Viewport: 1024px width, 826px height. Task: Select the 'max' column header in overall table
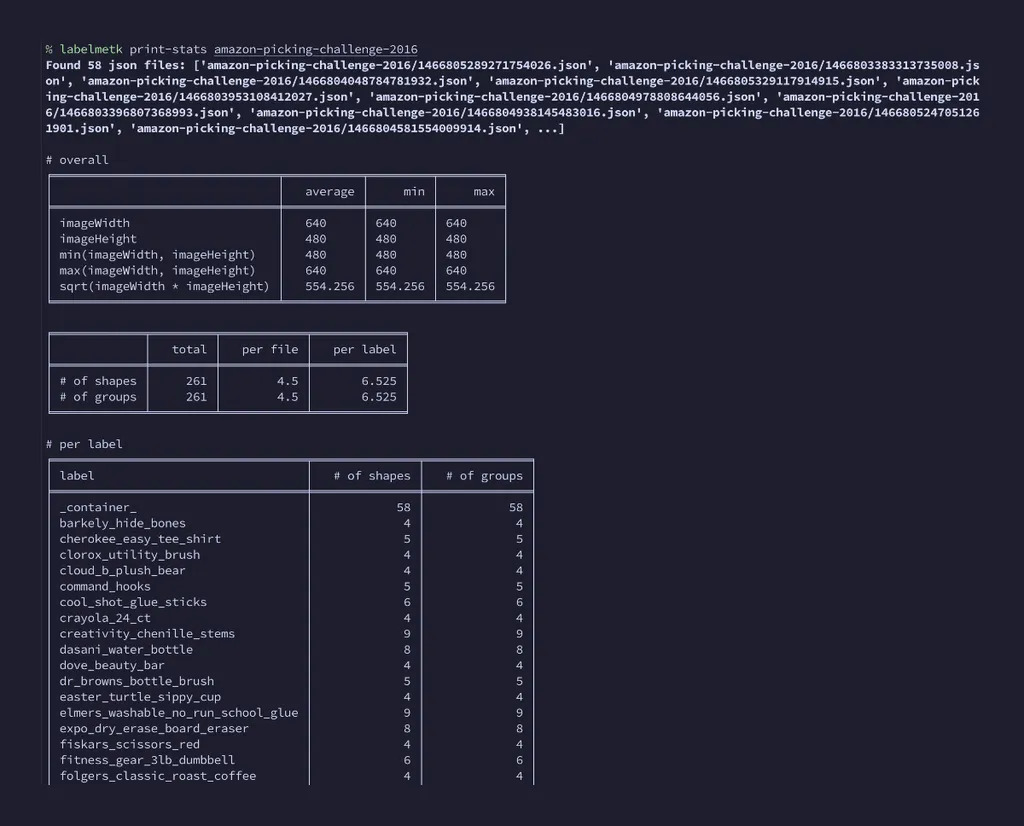coord(483,192)
